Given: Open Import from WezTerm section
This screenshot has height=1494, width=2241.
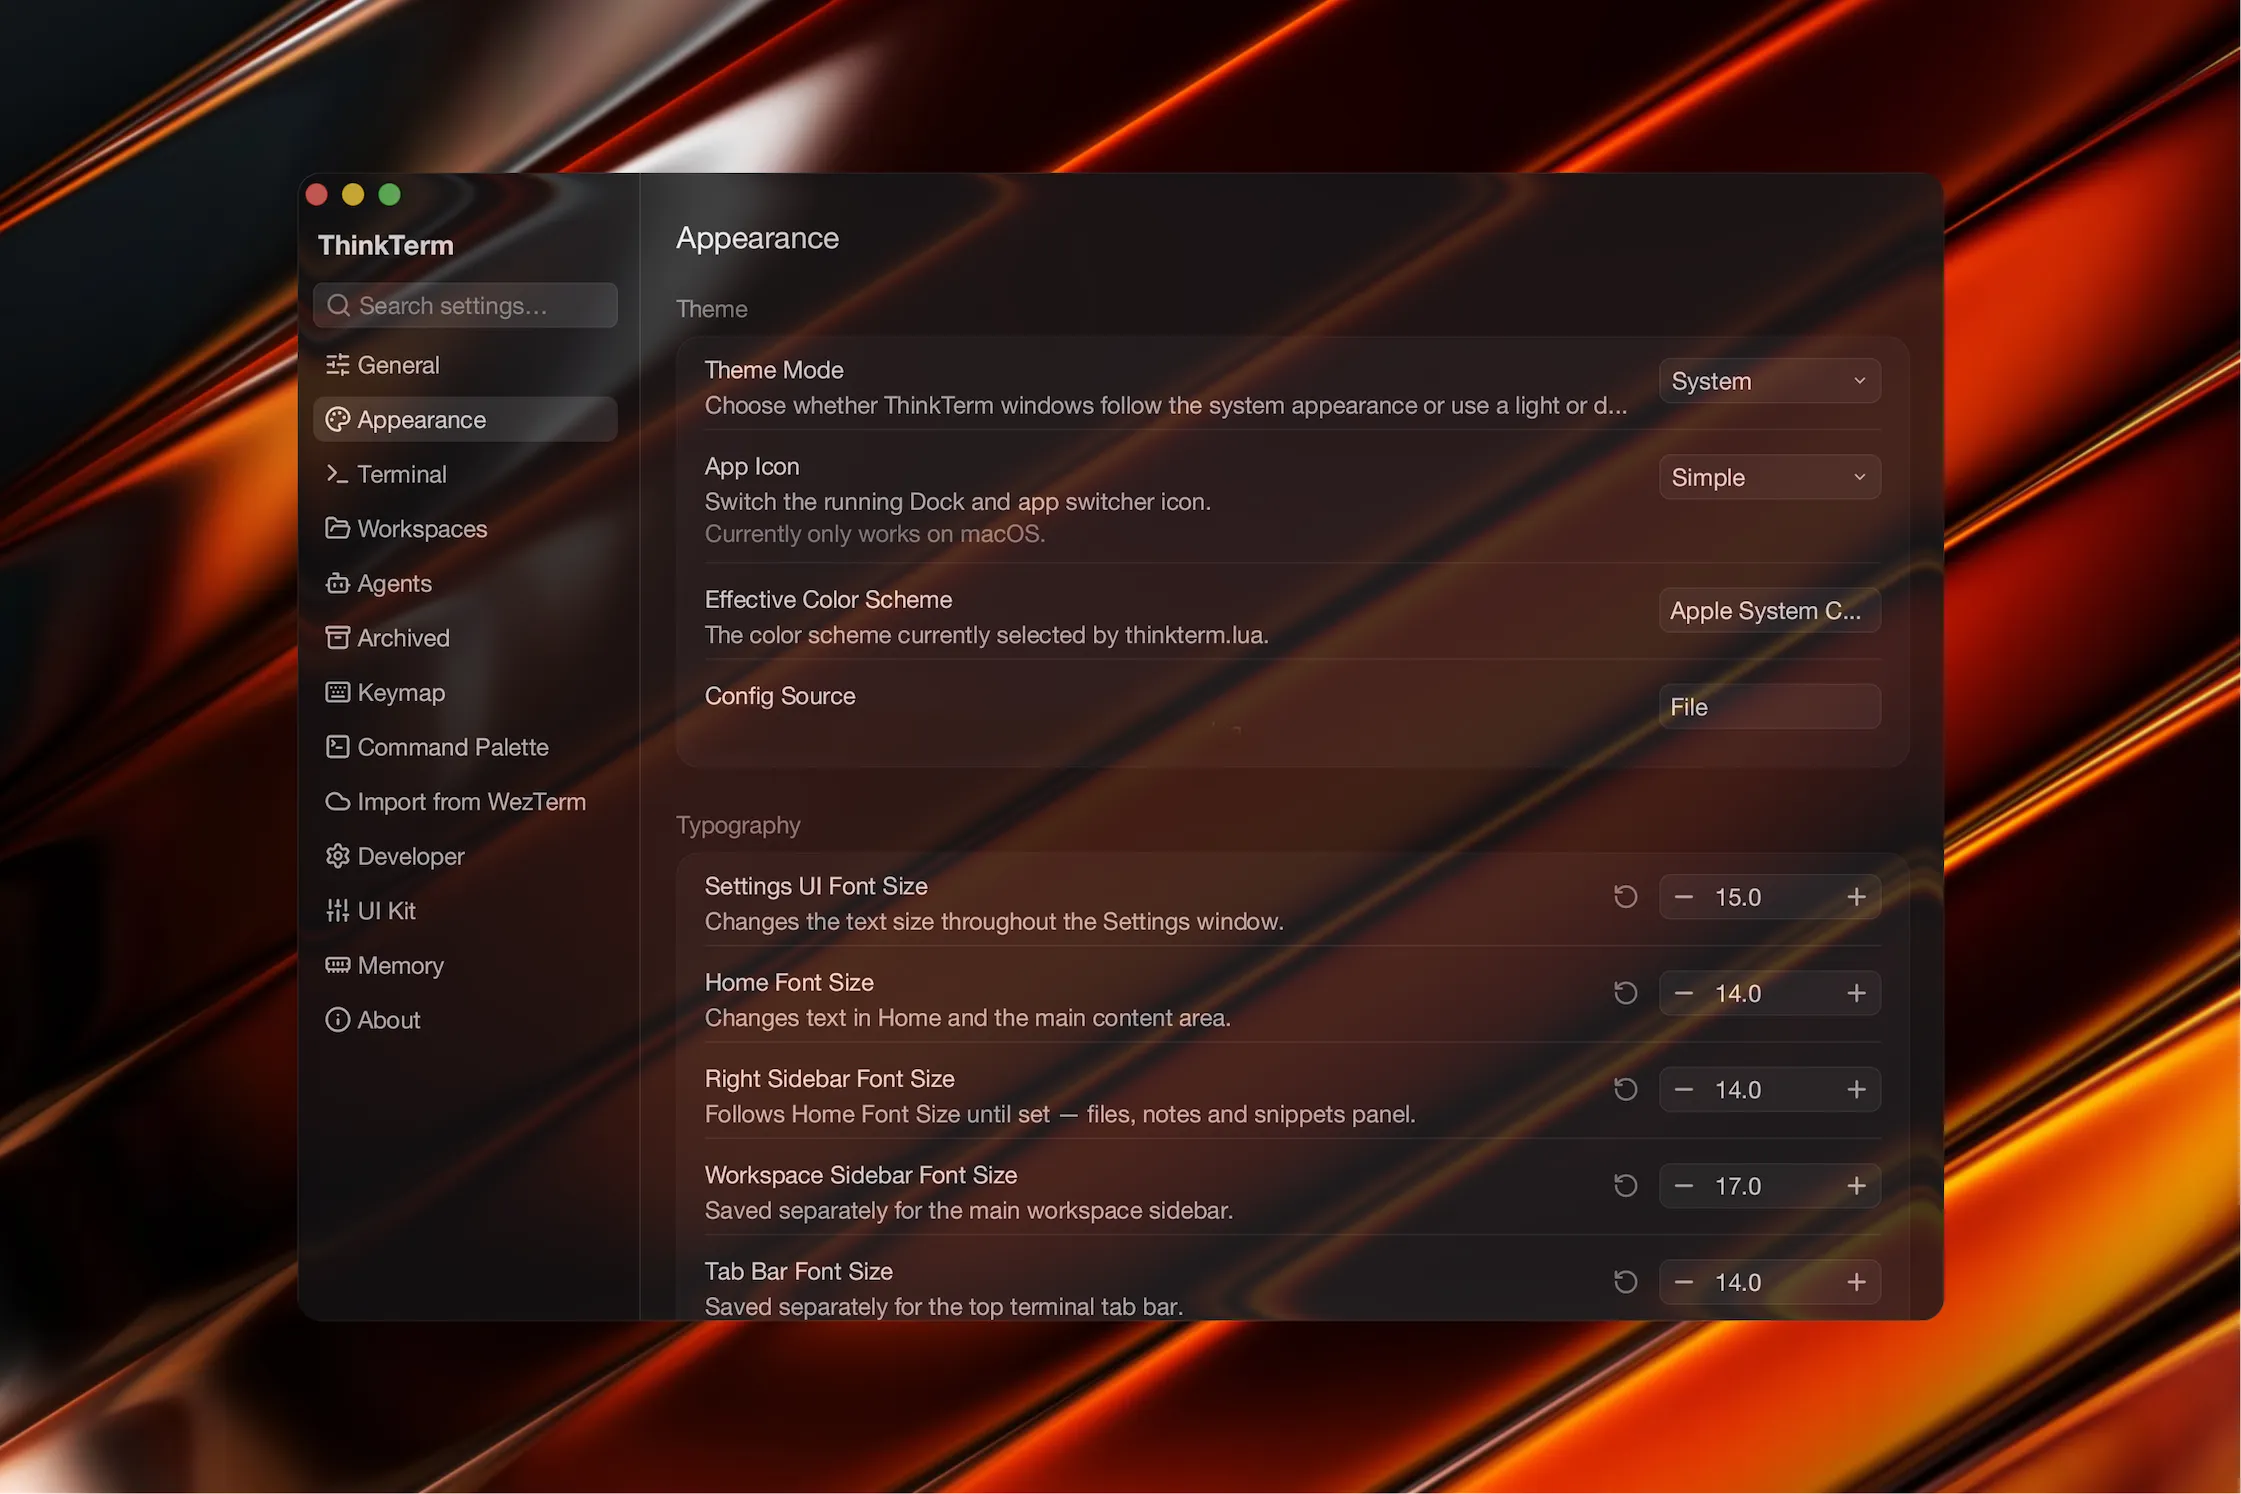Looking at the screenshot, I should [x=465, y=801].
